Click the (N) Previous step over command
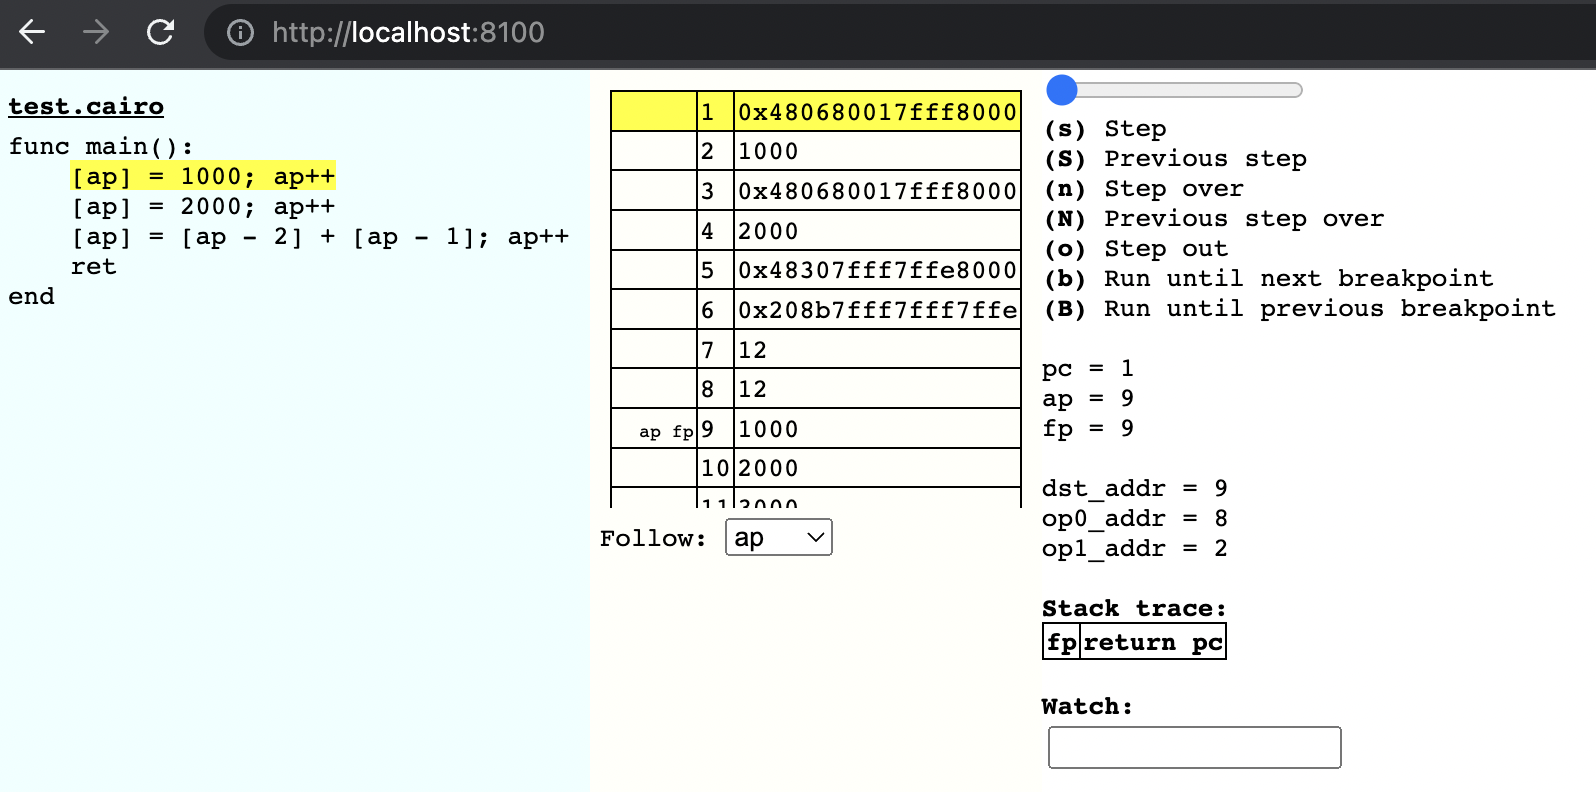Image resolution: width=1596 pixels, height=792 pixels. pos(1214,219)
